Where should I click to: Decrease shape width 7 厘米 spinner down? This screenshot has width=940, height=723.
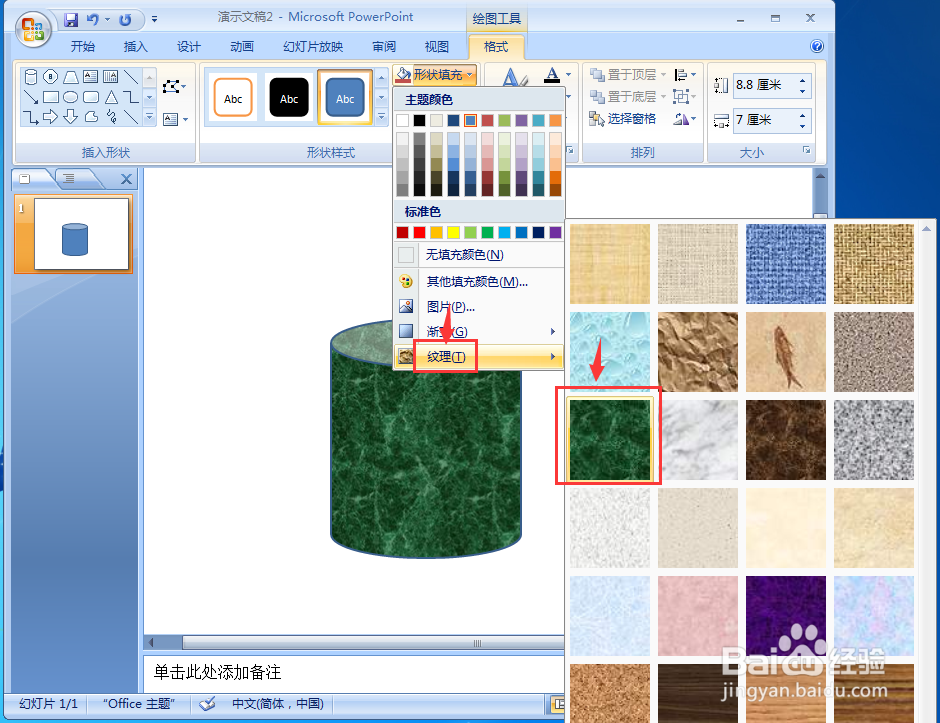point(802,125)
